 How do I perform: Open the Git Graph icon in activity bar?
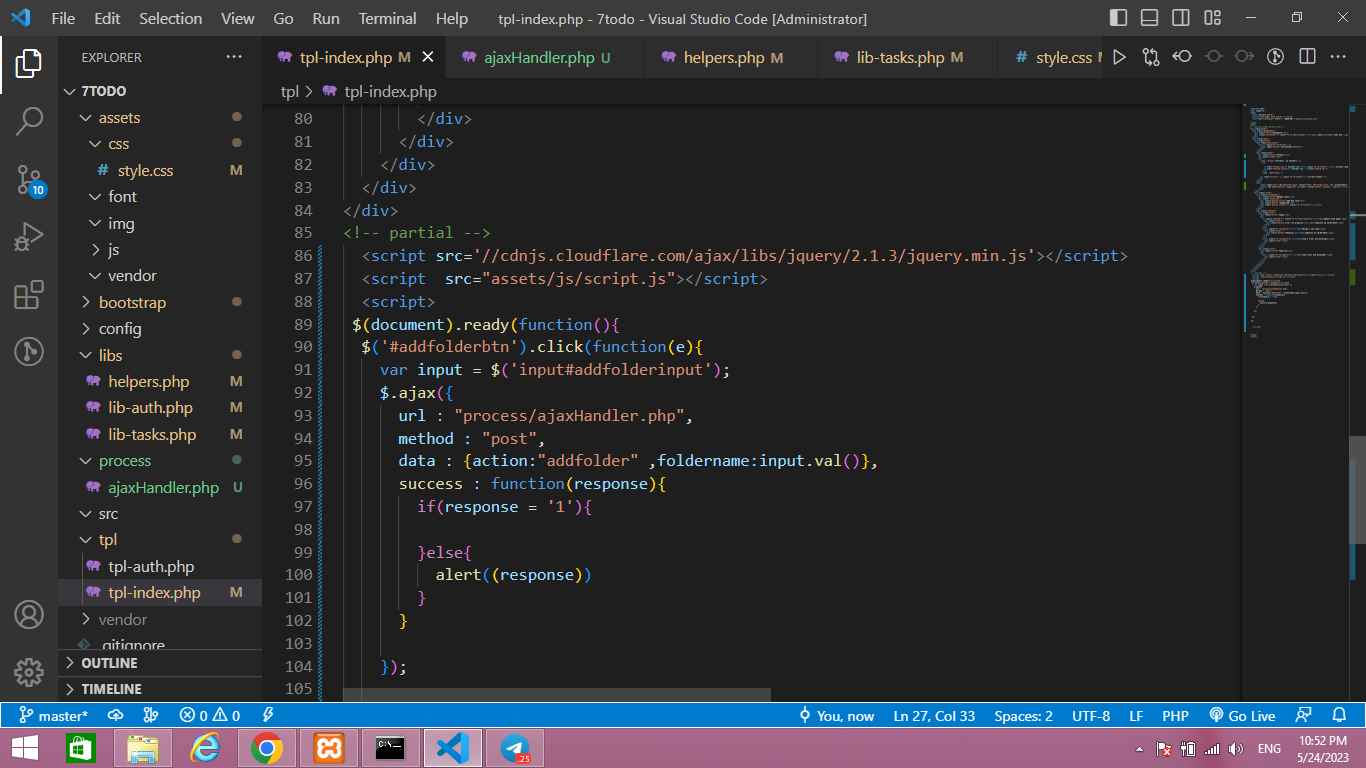pyautogui.click(x=29, y=352)
